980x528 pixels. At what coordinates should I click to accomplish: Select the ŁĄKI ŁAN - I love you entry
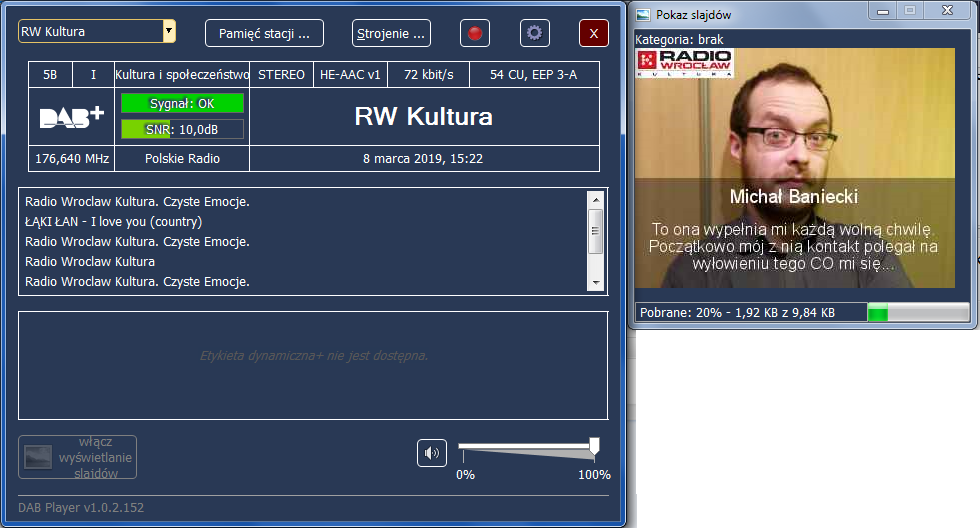pyautogui.click(x=114, y=222)
